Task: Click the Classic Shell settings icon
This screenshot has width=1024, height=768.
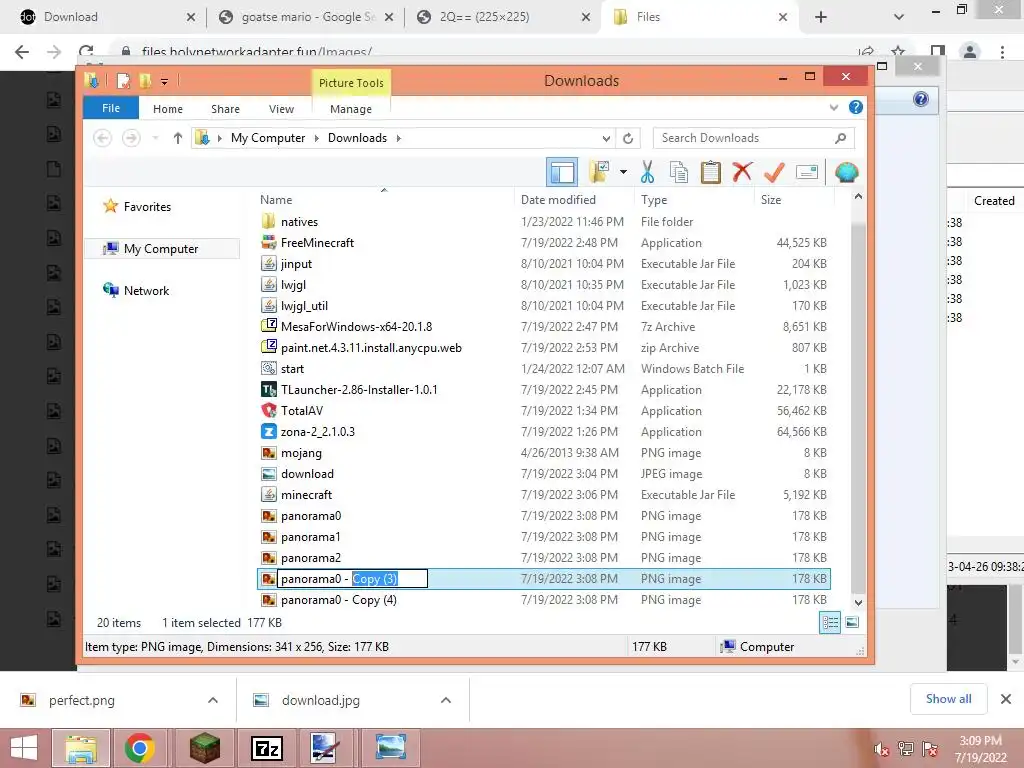Action: tap(846, 172)
